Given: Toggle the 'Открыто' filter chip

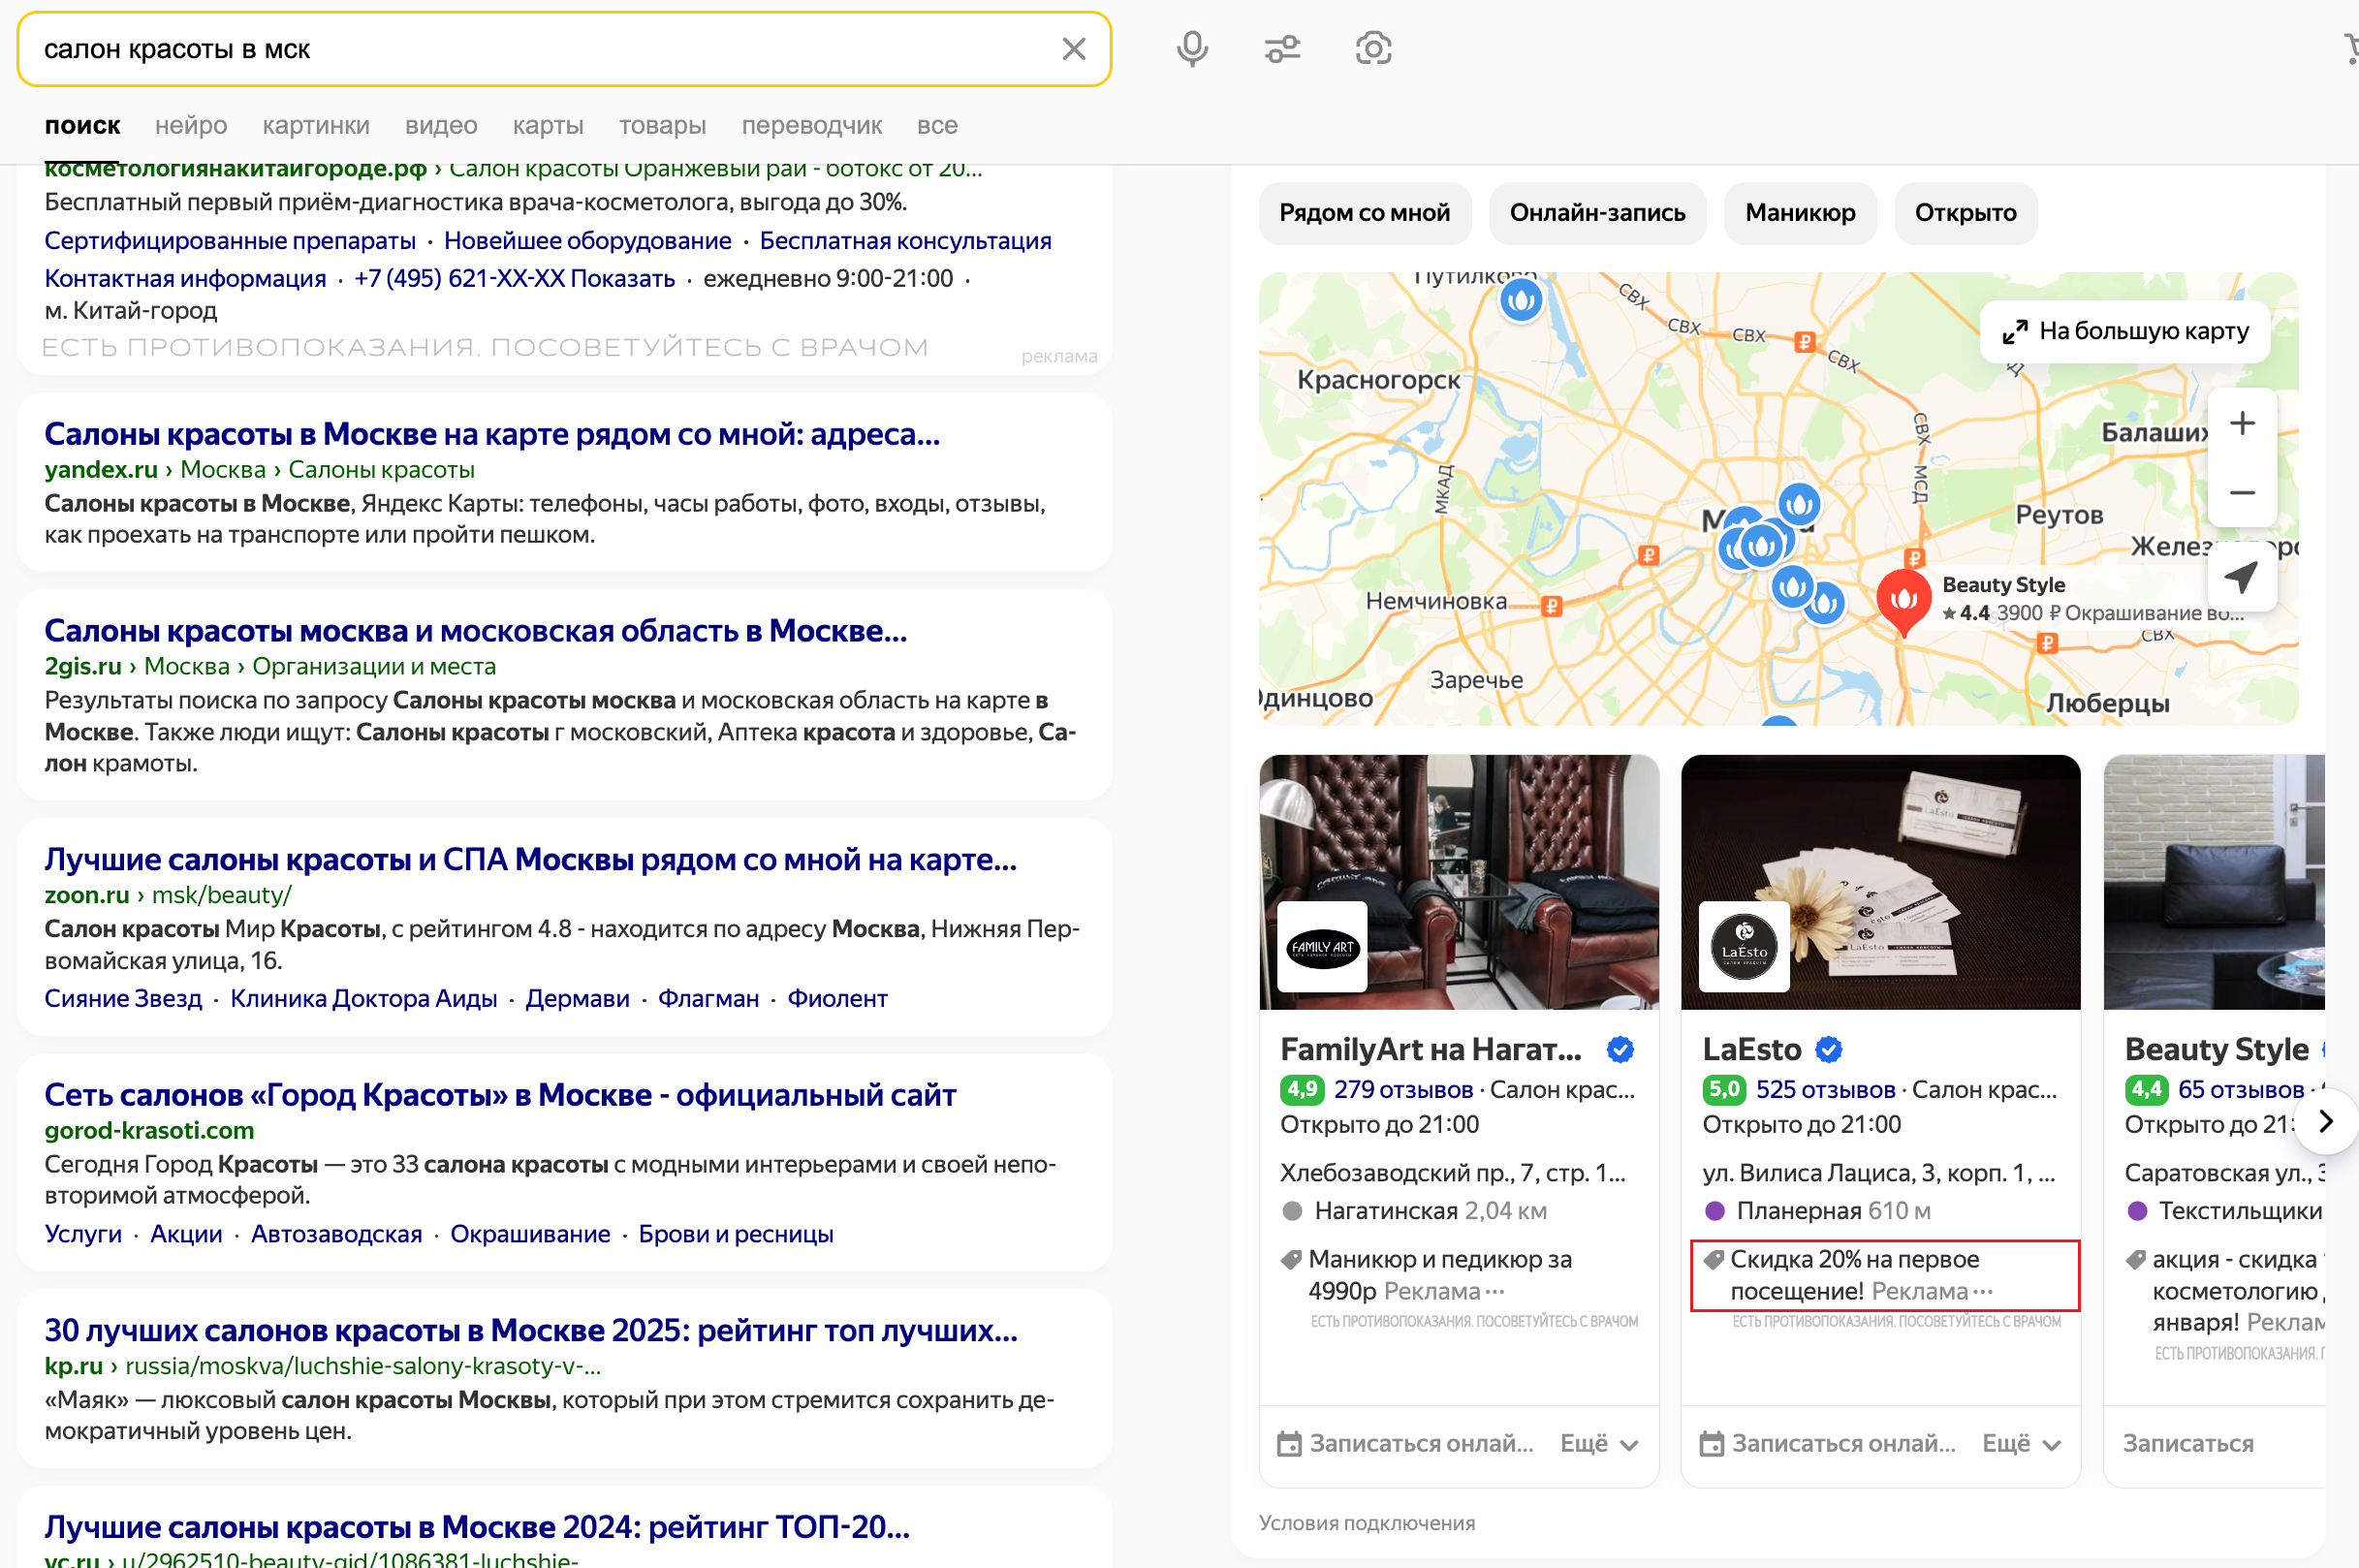Looking at the screenshot, I should (1965, 213).
